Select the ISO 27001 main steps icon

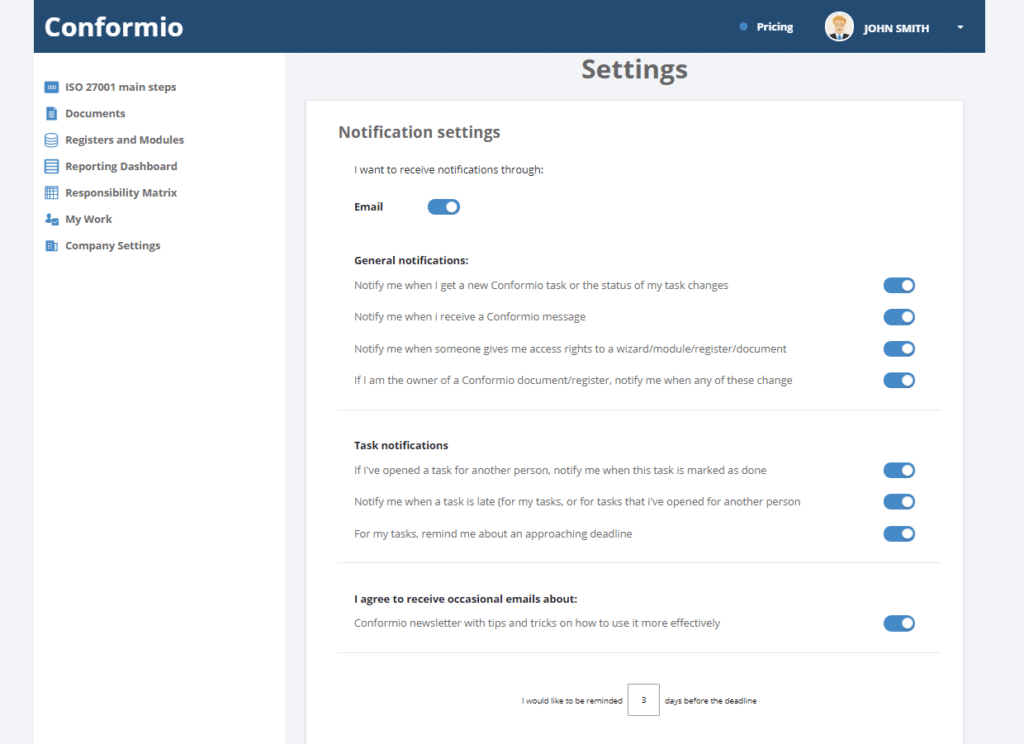(52, 87)
